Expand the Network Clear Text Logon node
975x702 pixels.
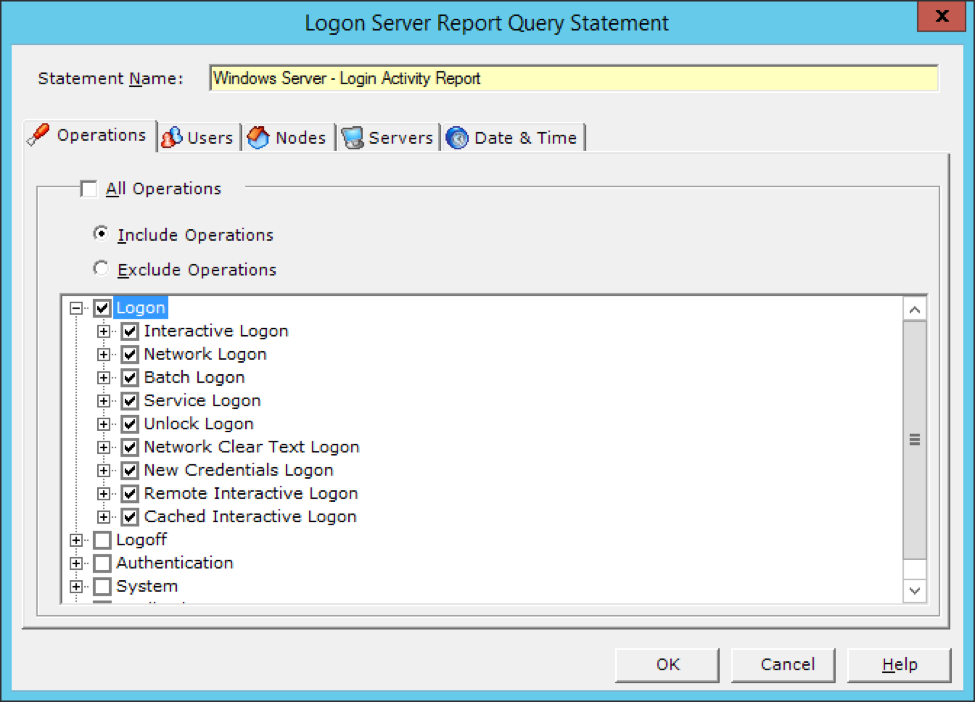click(104, 447)
